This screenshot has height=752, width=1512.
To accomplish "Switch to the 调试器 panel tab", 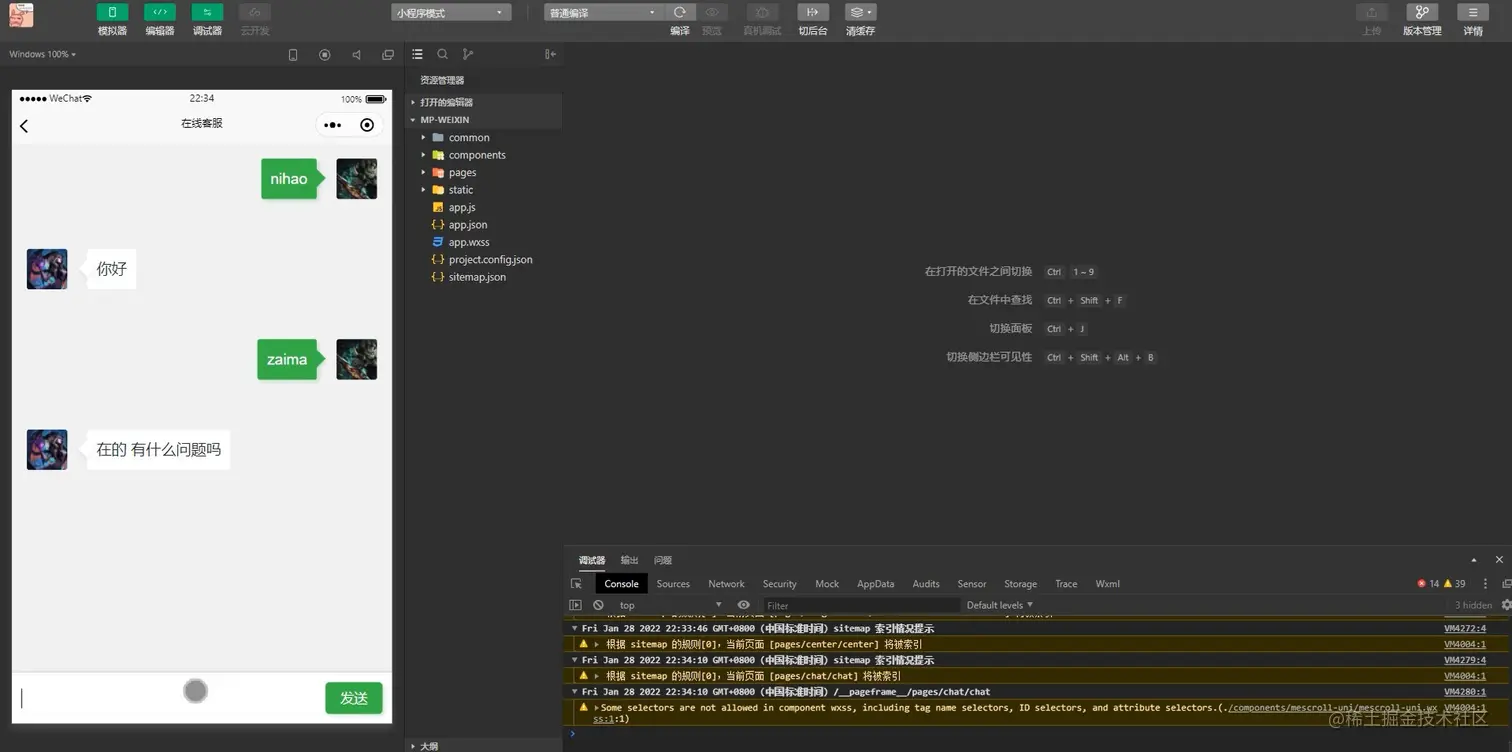I will click(592, 561).
